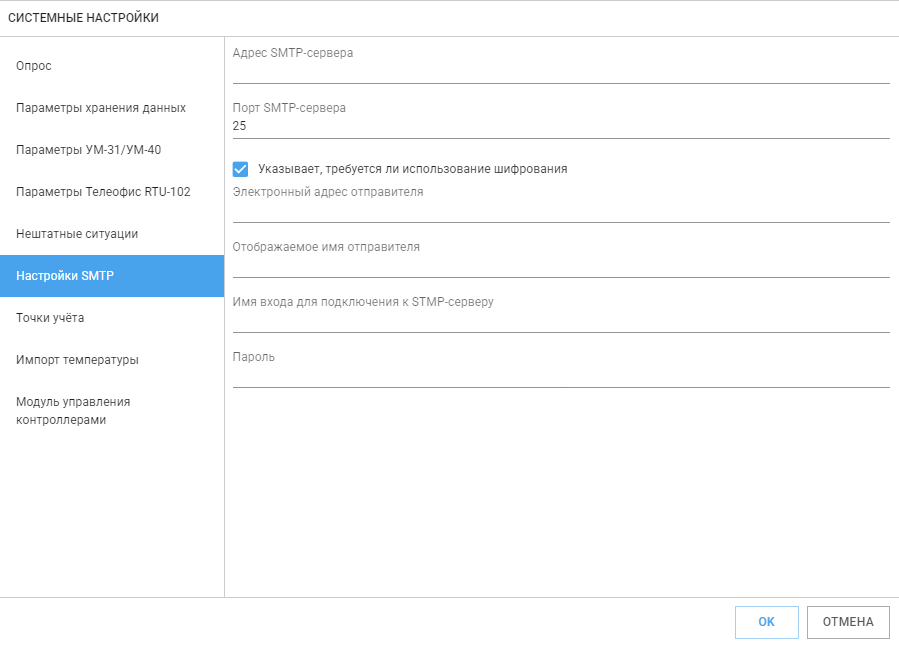Switch to Нештатные ситуации section
The height and width of the screenshot is (647, 899).
[112, 234]
